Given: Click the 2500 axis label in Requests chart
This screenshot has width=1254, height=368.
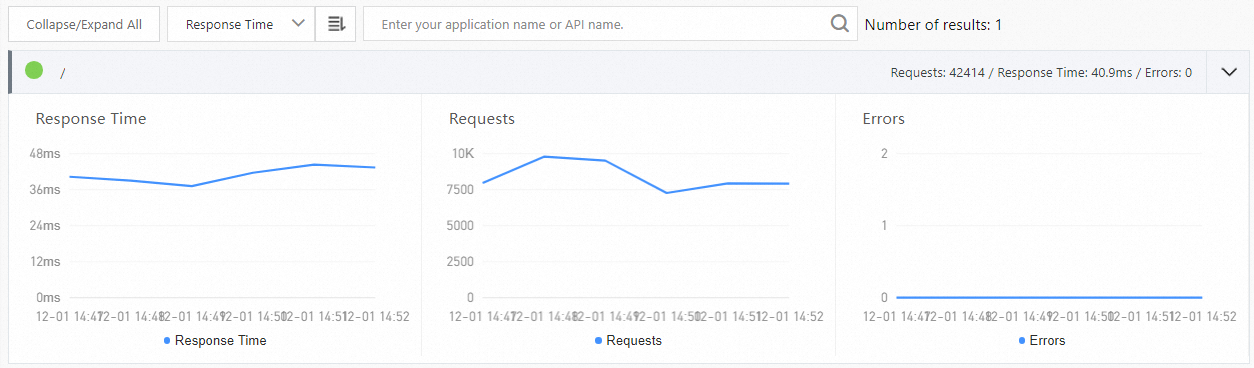Looking at the screenshot, I should point(460,261).
